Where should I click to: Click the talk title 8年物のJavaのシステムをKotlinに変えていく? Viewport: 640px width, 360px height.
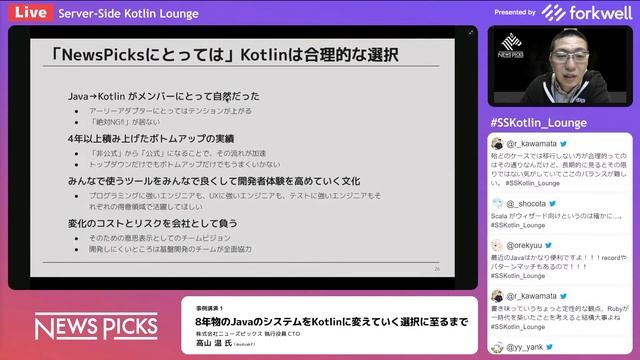(331, 322)
